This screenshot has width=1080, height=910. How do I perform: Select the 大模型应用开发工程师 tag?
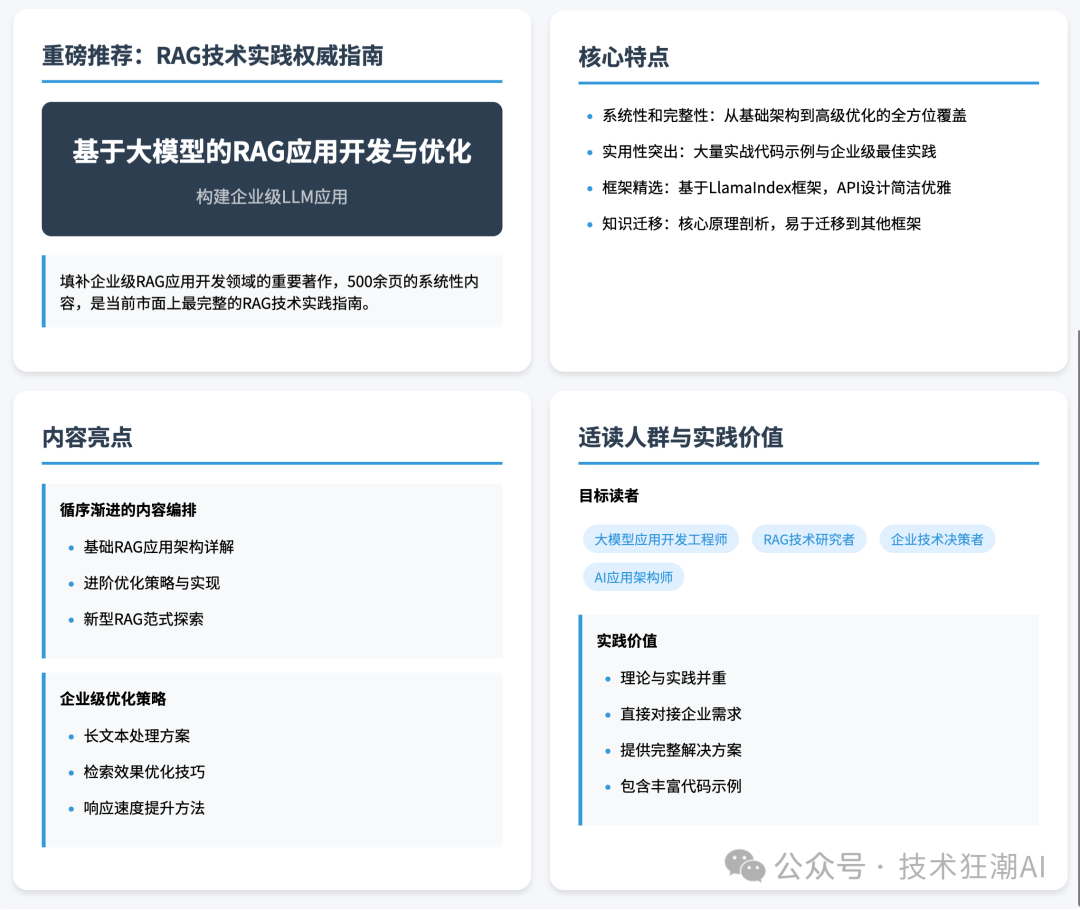[x=659, y=538]
